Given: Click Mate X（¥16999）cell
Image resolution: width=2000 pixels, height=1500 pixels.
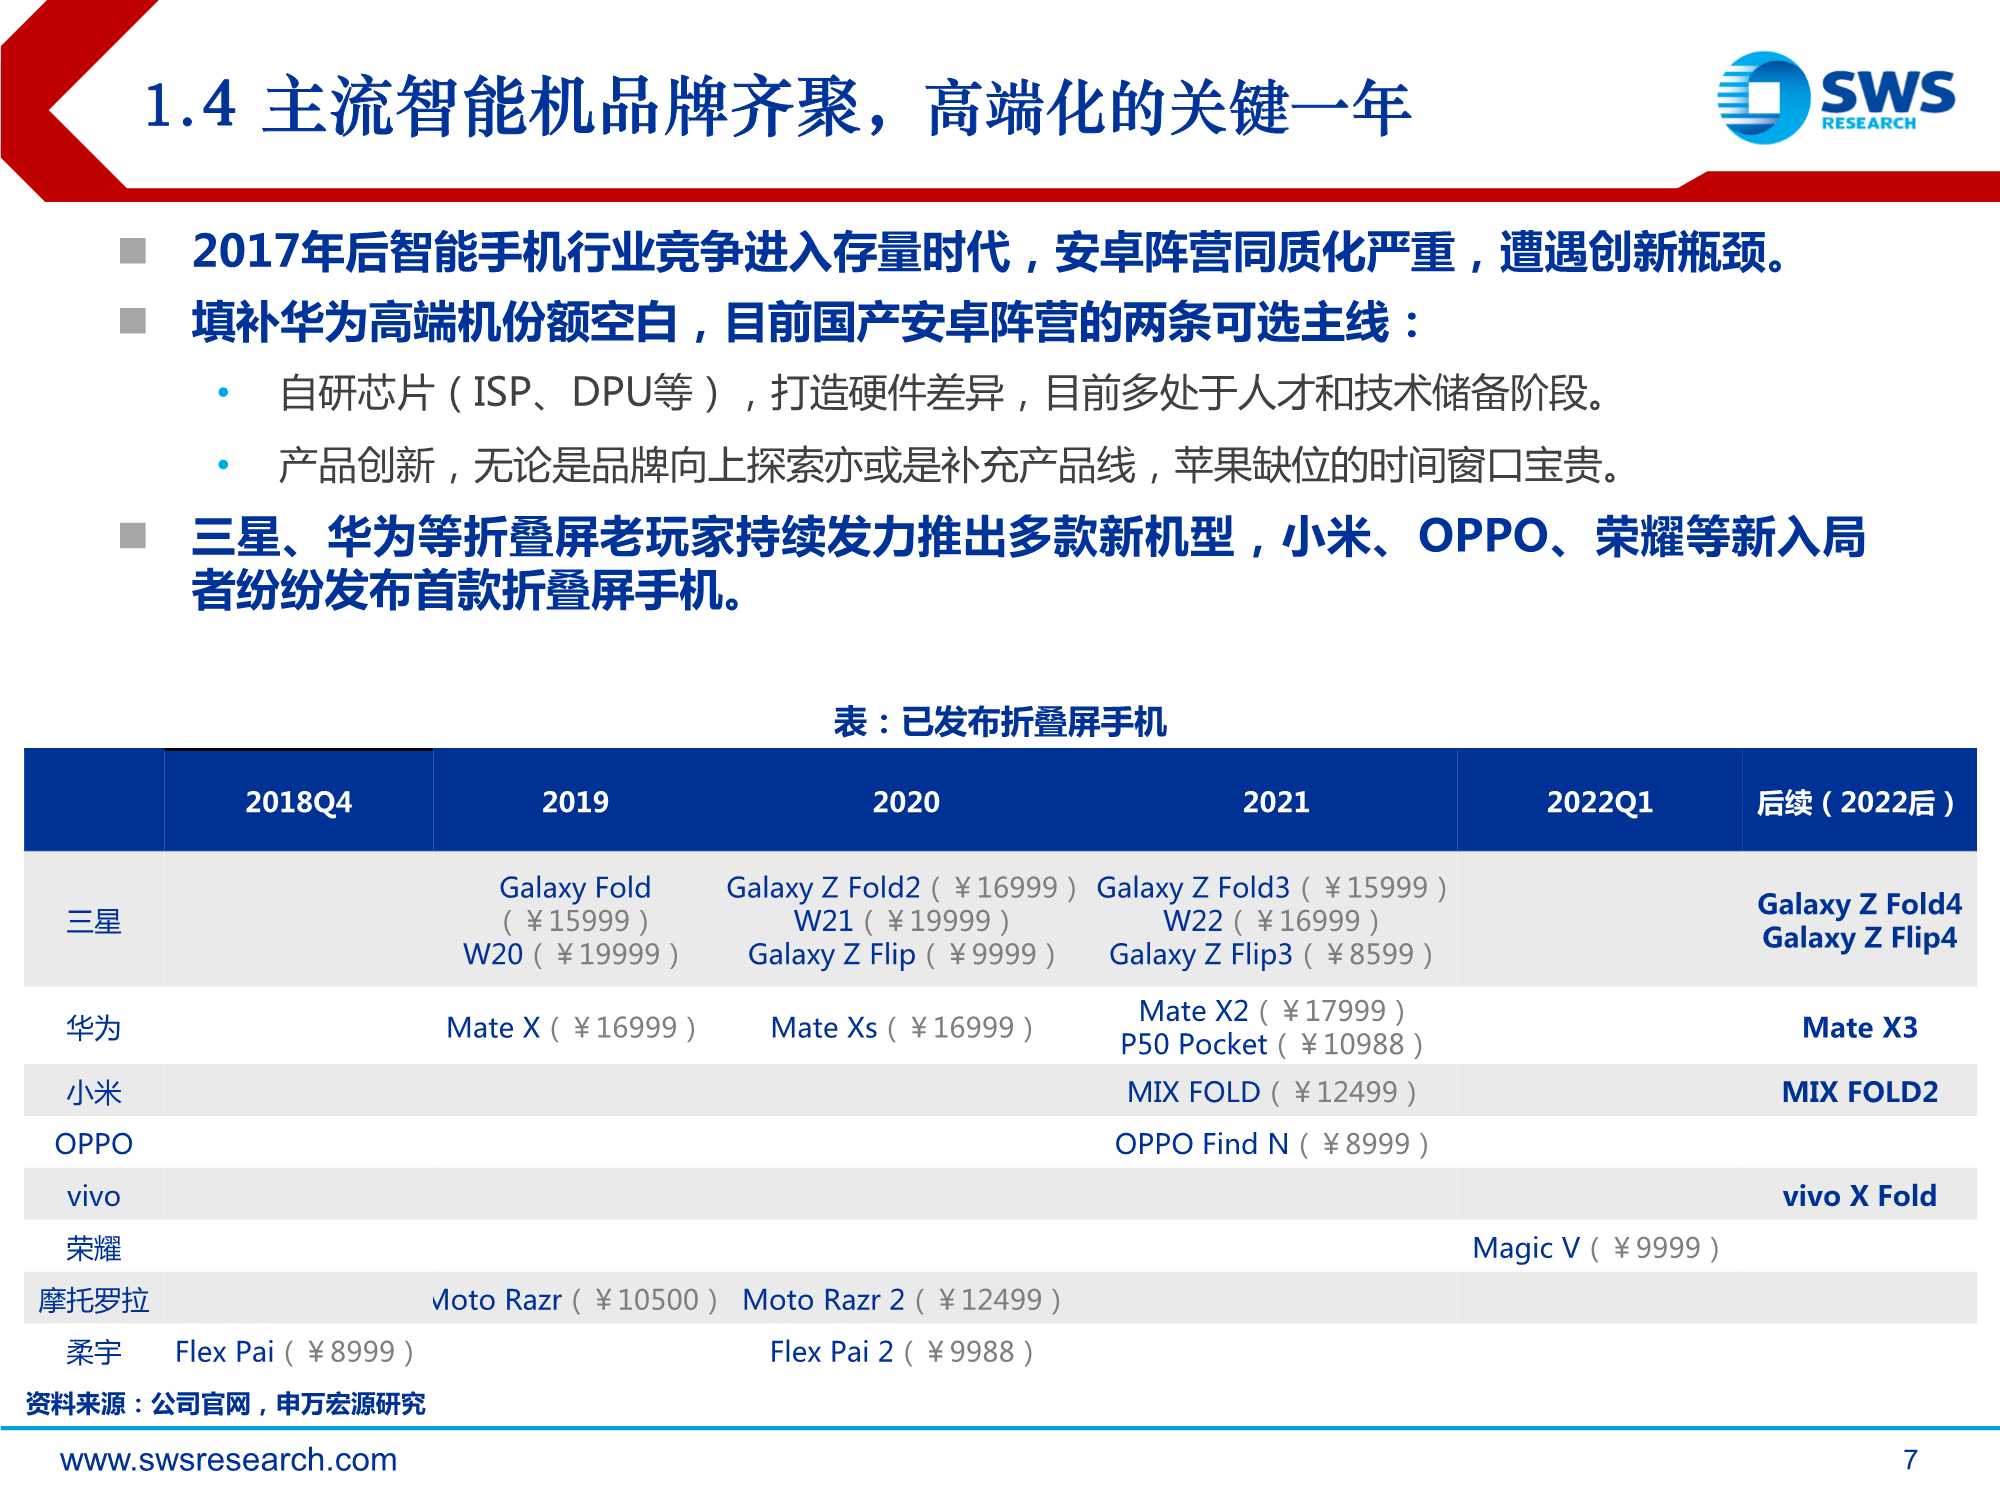Looking at the screenshot, I should (571, 1027).
